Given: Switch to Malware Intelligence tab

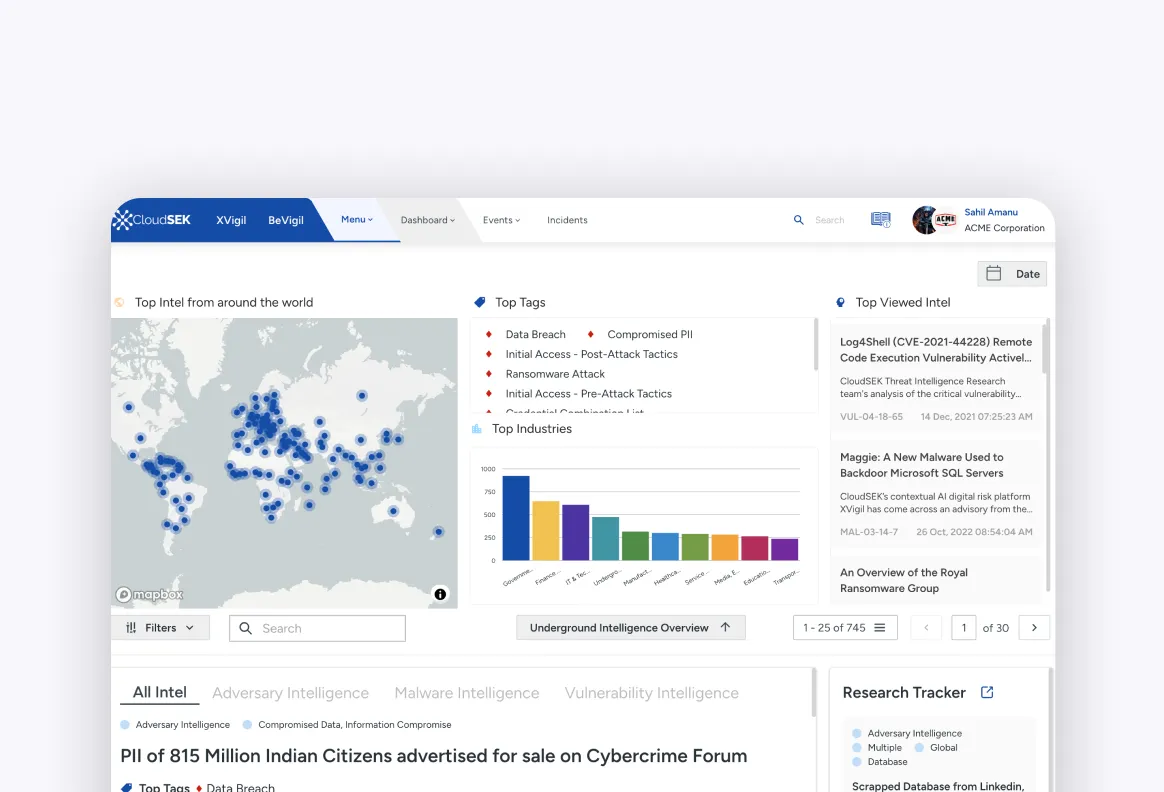Looking at the screenshot, I should (467, 693).
